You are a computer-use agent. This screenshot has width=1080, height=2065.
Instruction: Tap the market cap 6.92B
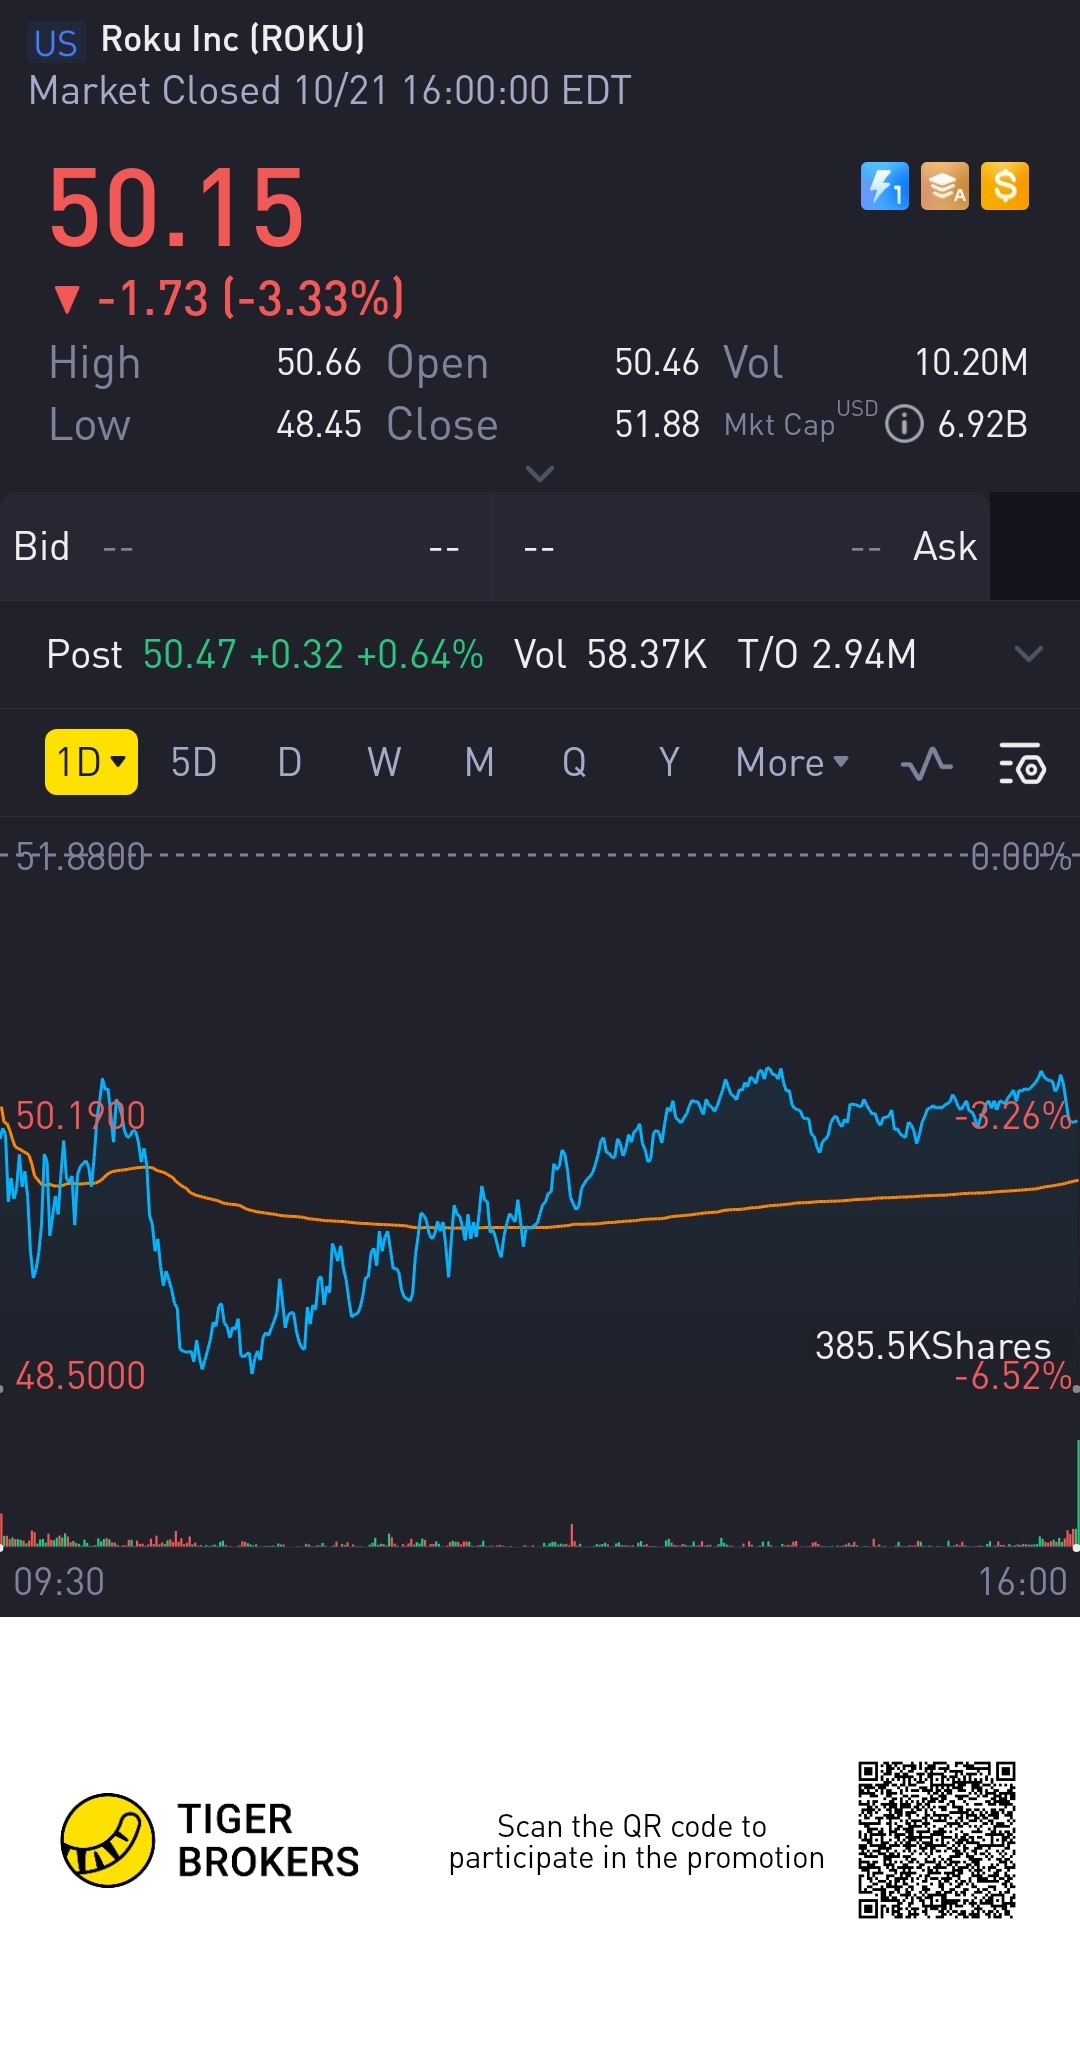click(983, 424)
